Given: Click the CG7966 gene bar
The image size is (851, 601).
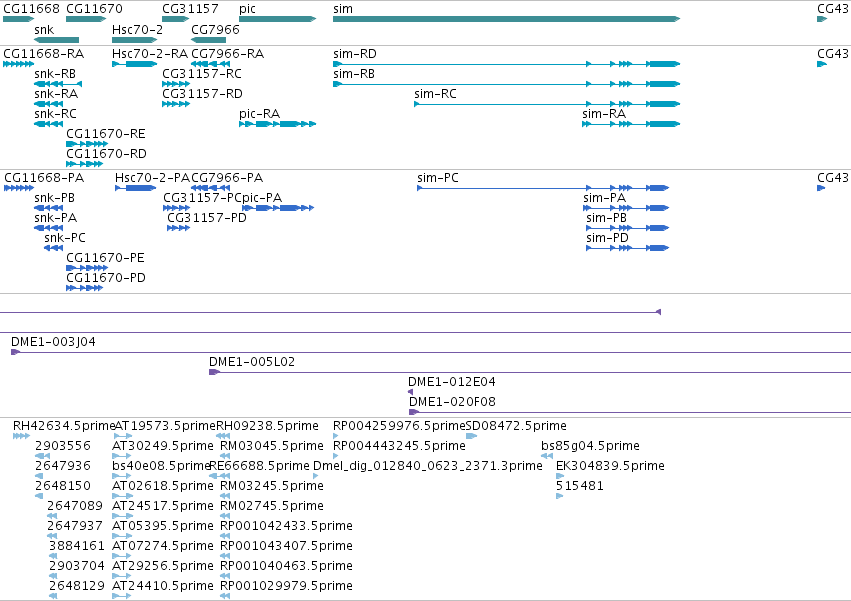Looking at the screenshot, I should click(x=209, y=40).
